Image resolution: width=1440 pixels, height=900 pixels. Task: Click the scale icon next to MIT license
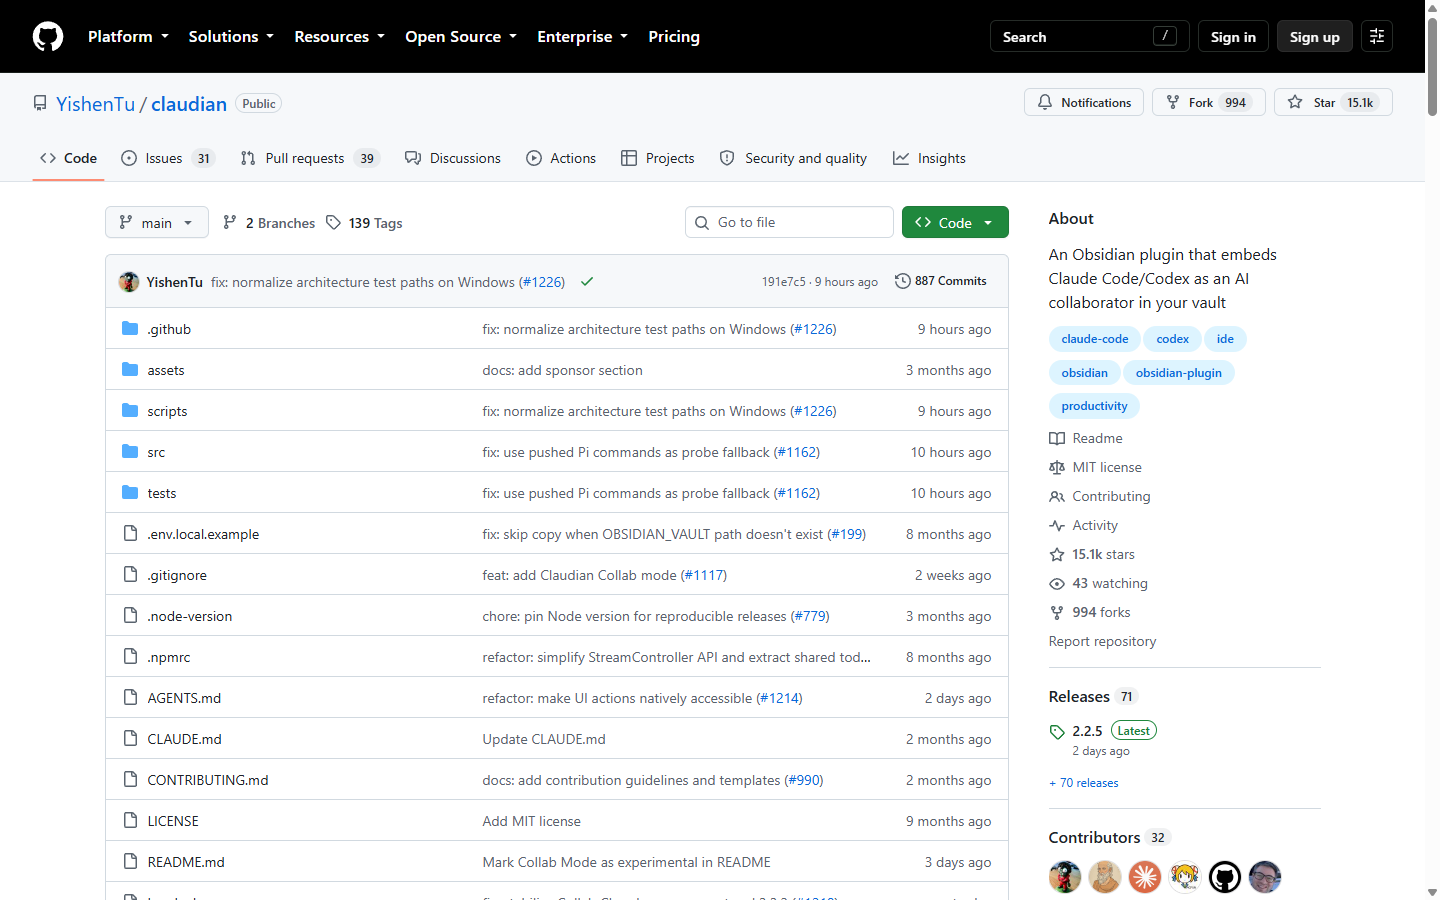click(1057, 467)
